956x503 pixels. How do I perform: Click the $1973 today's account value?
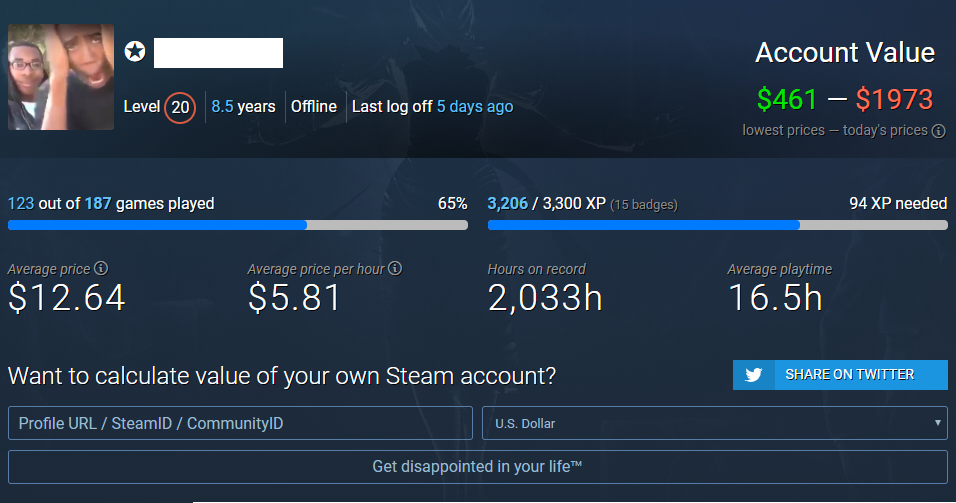point(894,99)
